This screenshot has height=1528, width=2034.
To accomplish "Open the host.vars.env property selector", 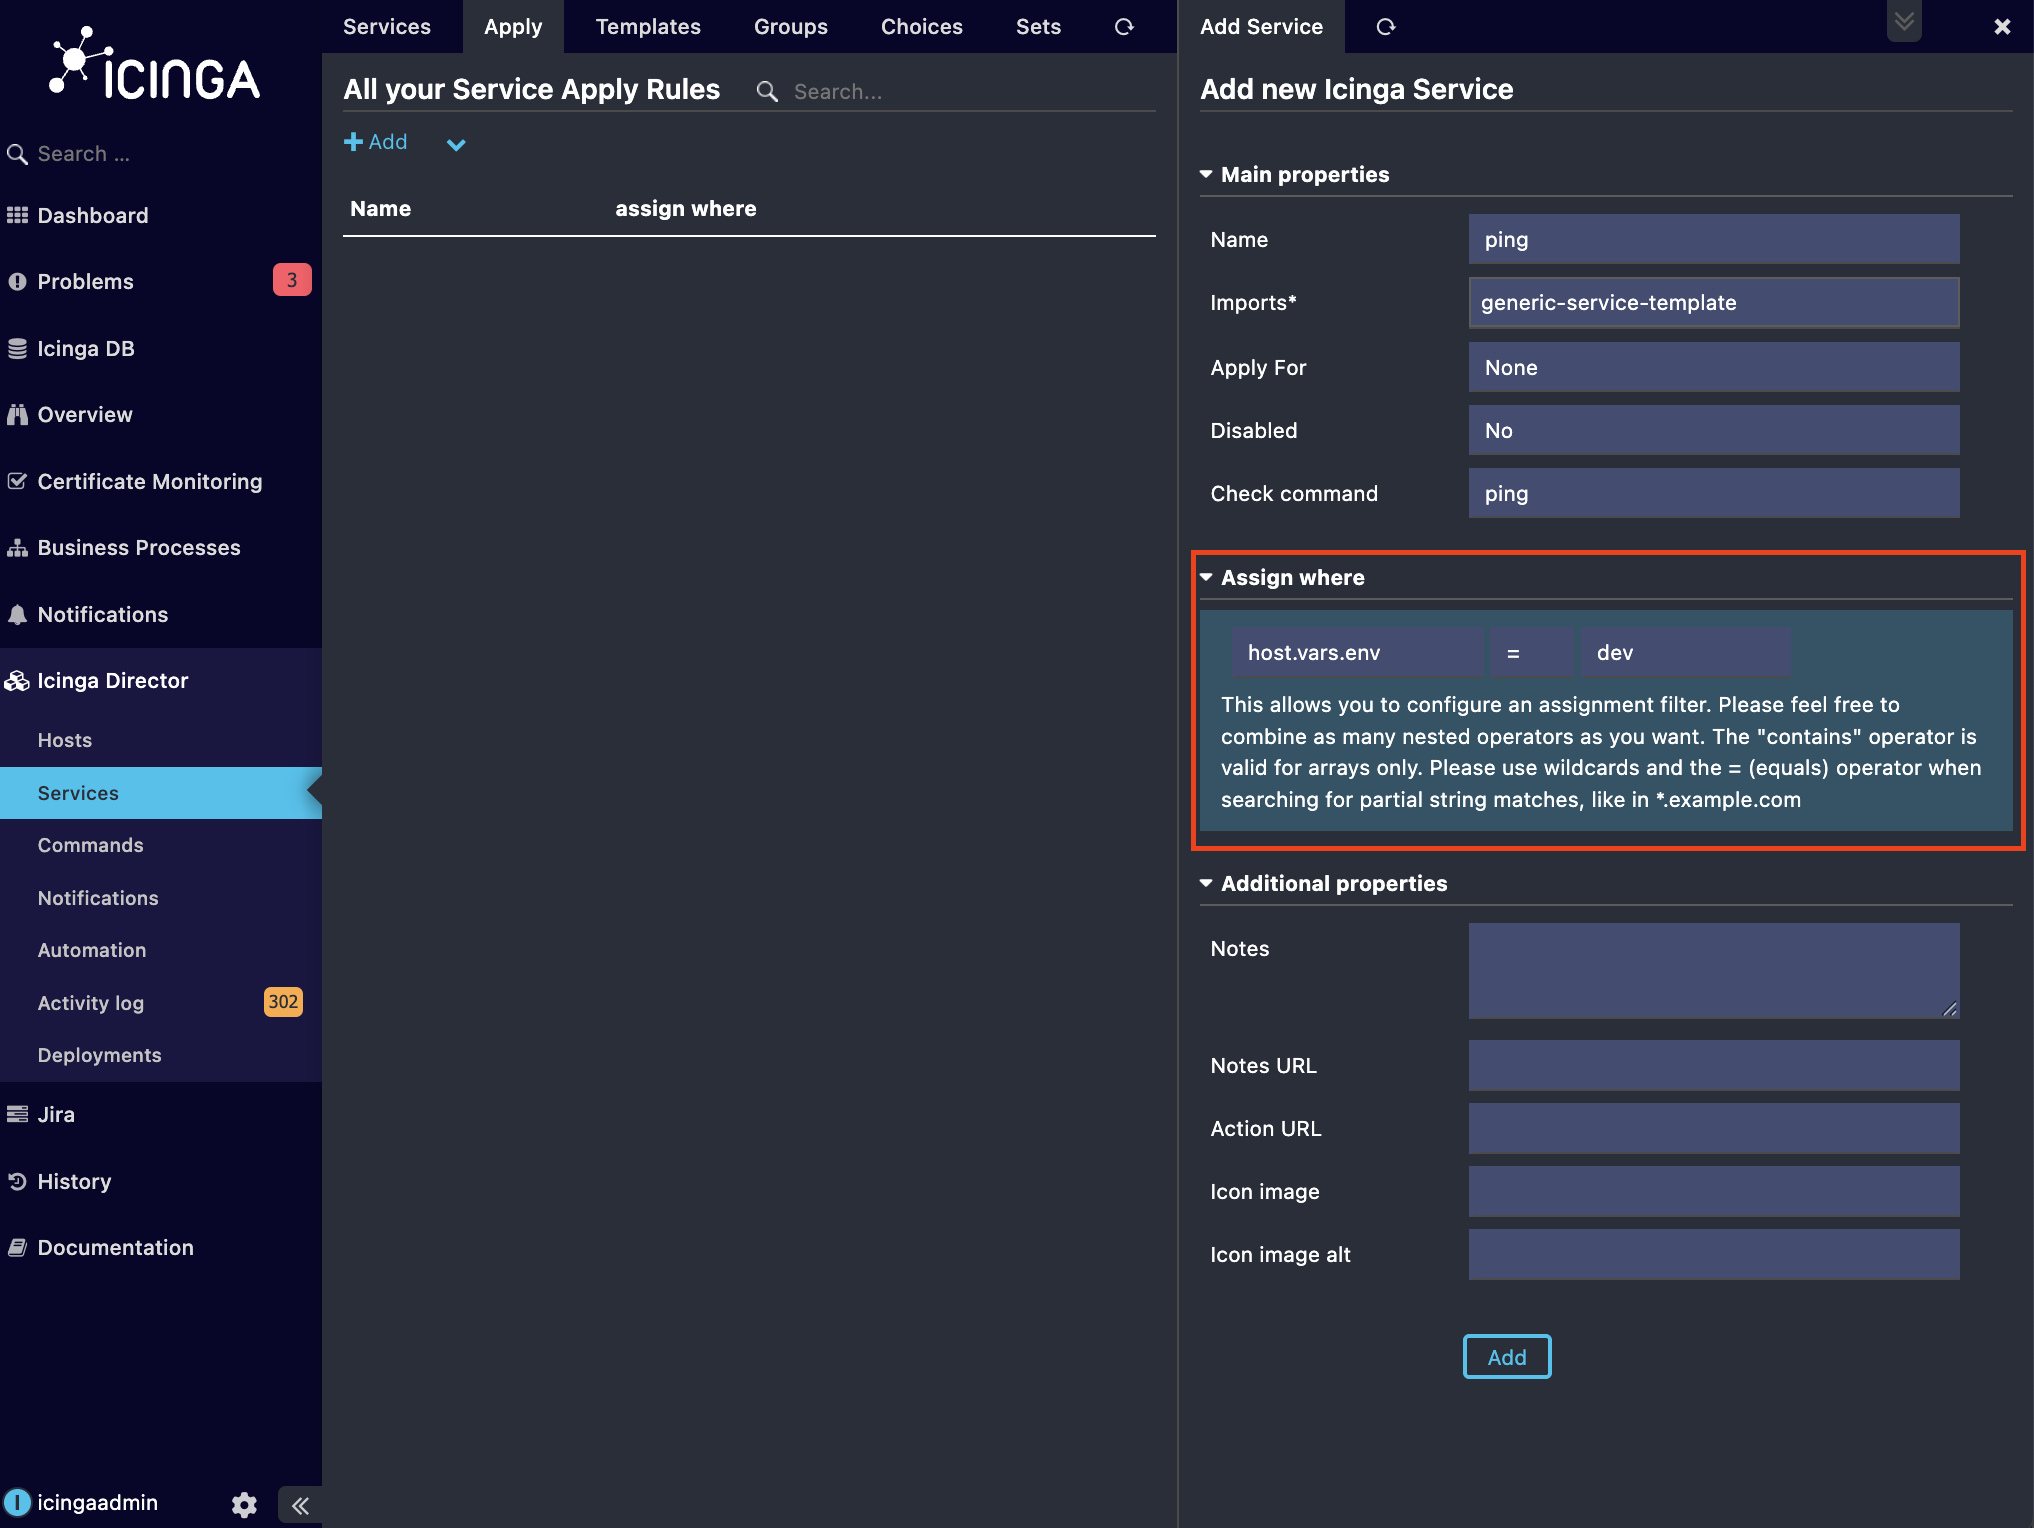I will click(1357, 652).
